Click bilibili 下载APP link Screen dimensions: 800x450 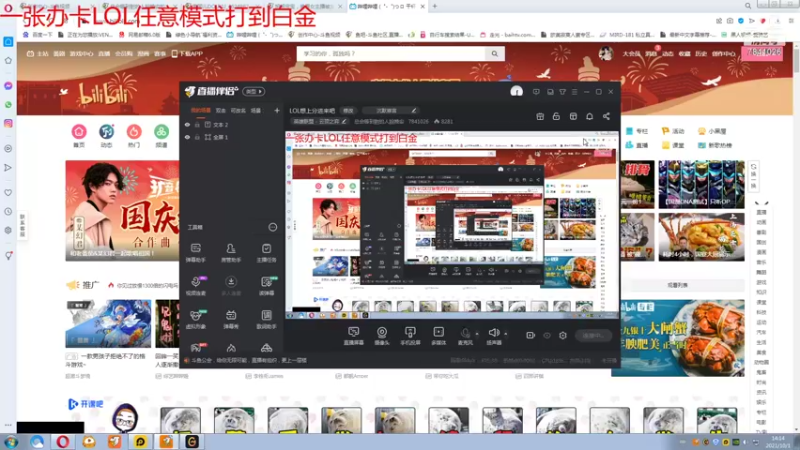pyautogui.click(x=187, y=54)
